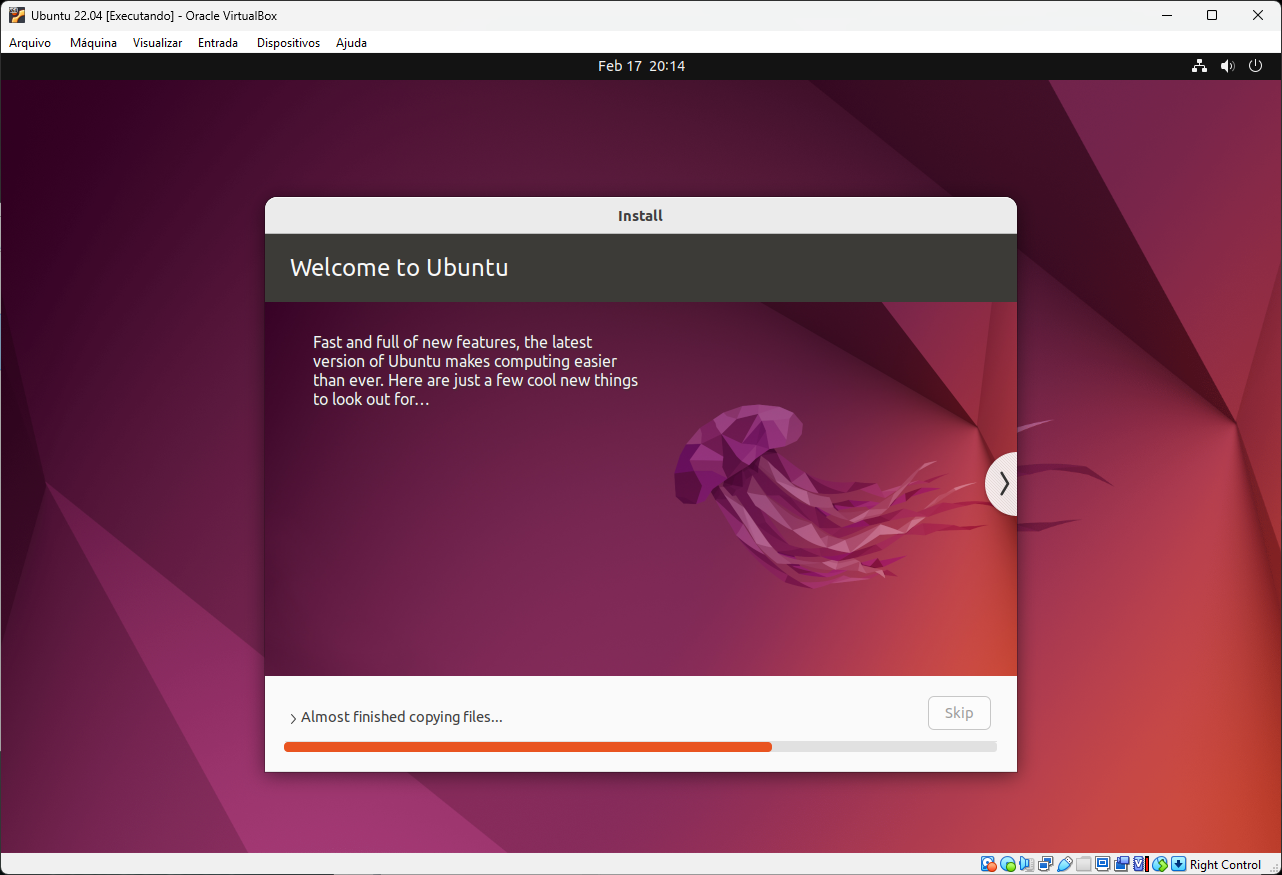Click the Ubuntu volume speaker icon
This screenshot has width=1282, height=875.
click(x=1228, y=66)
